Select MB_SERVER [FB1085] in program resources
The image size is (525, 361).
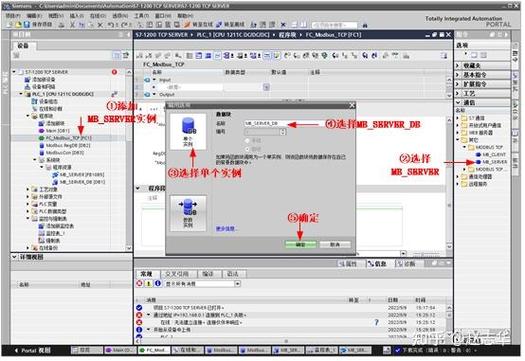78,175
